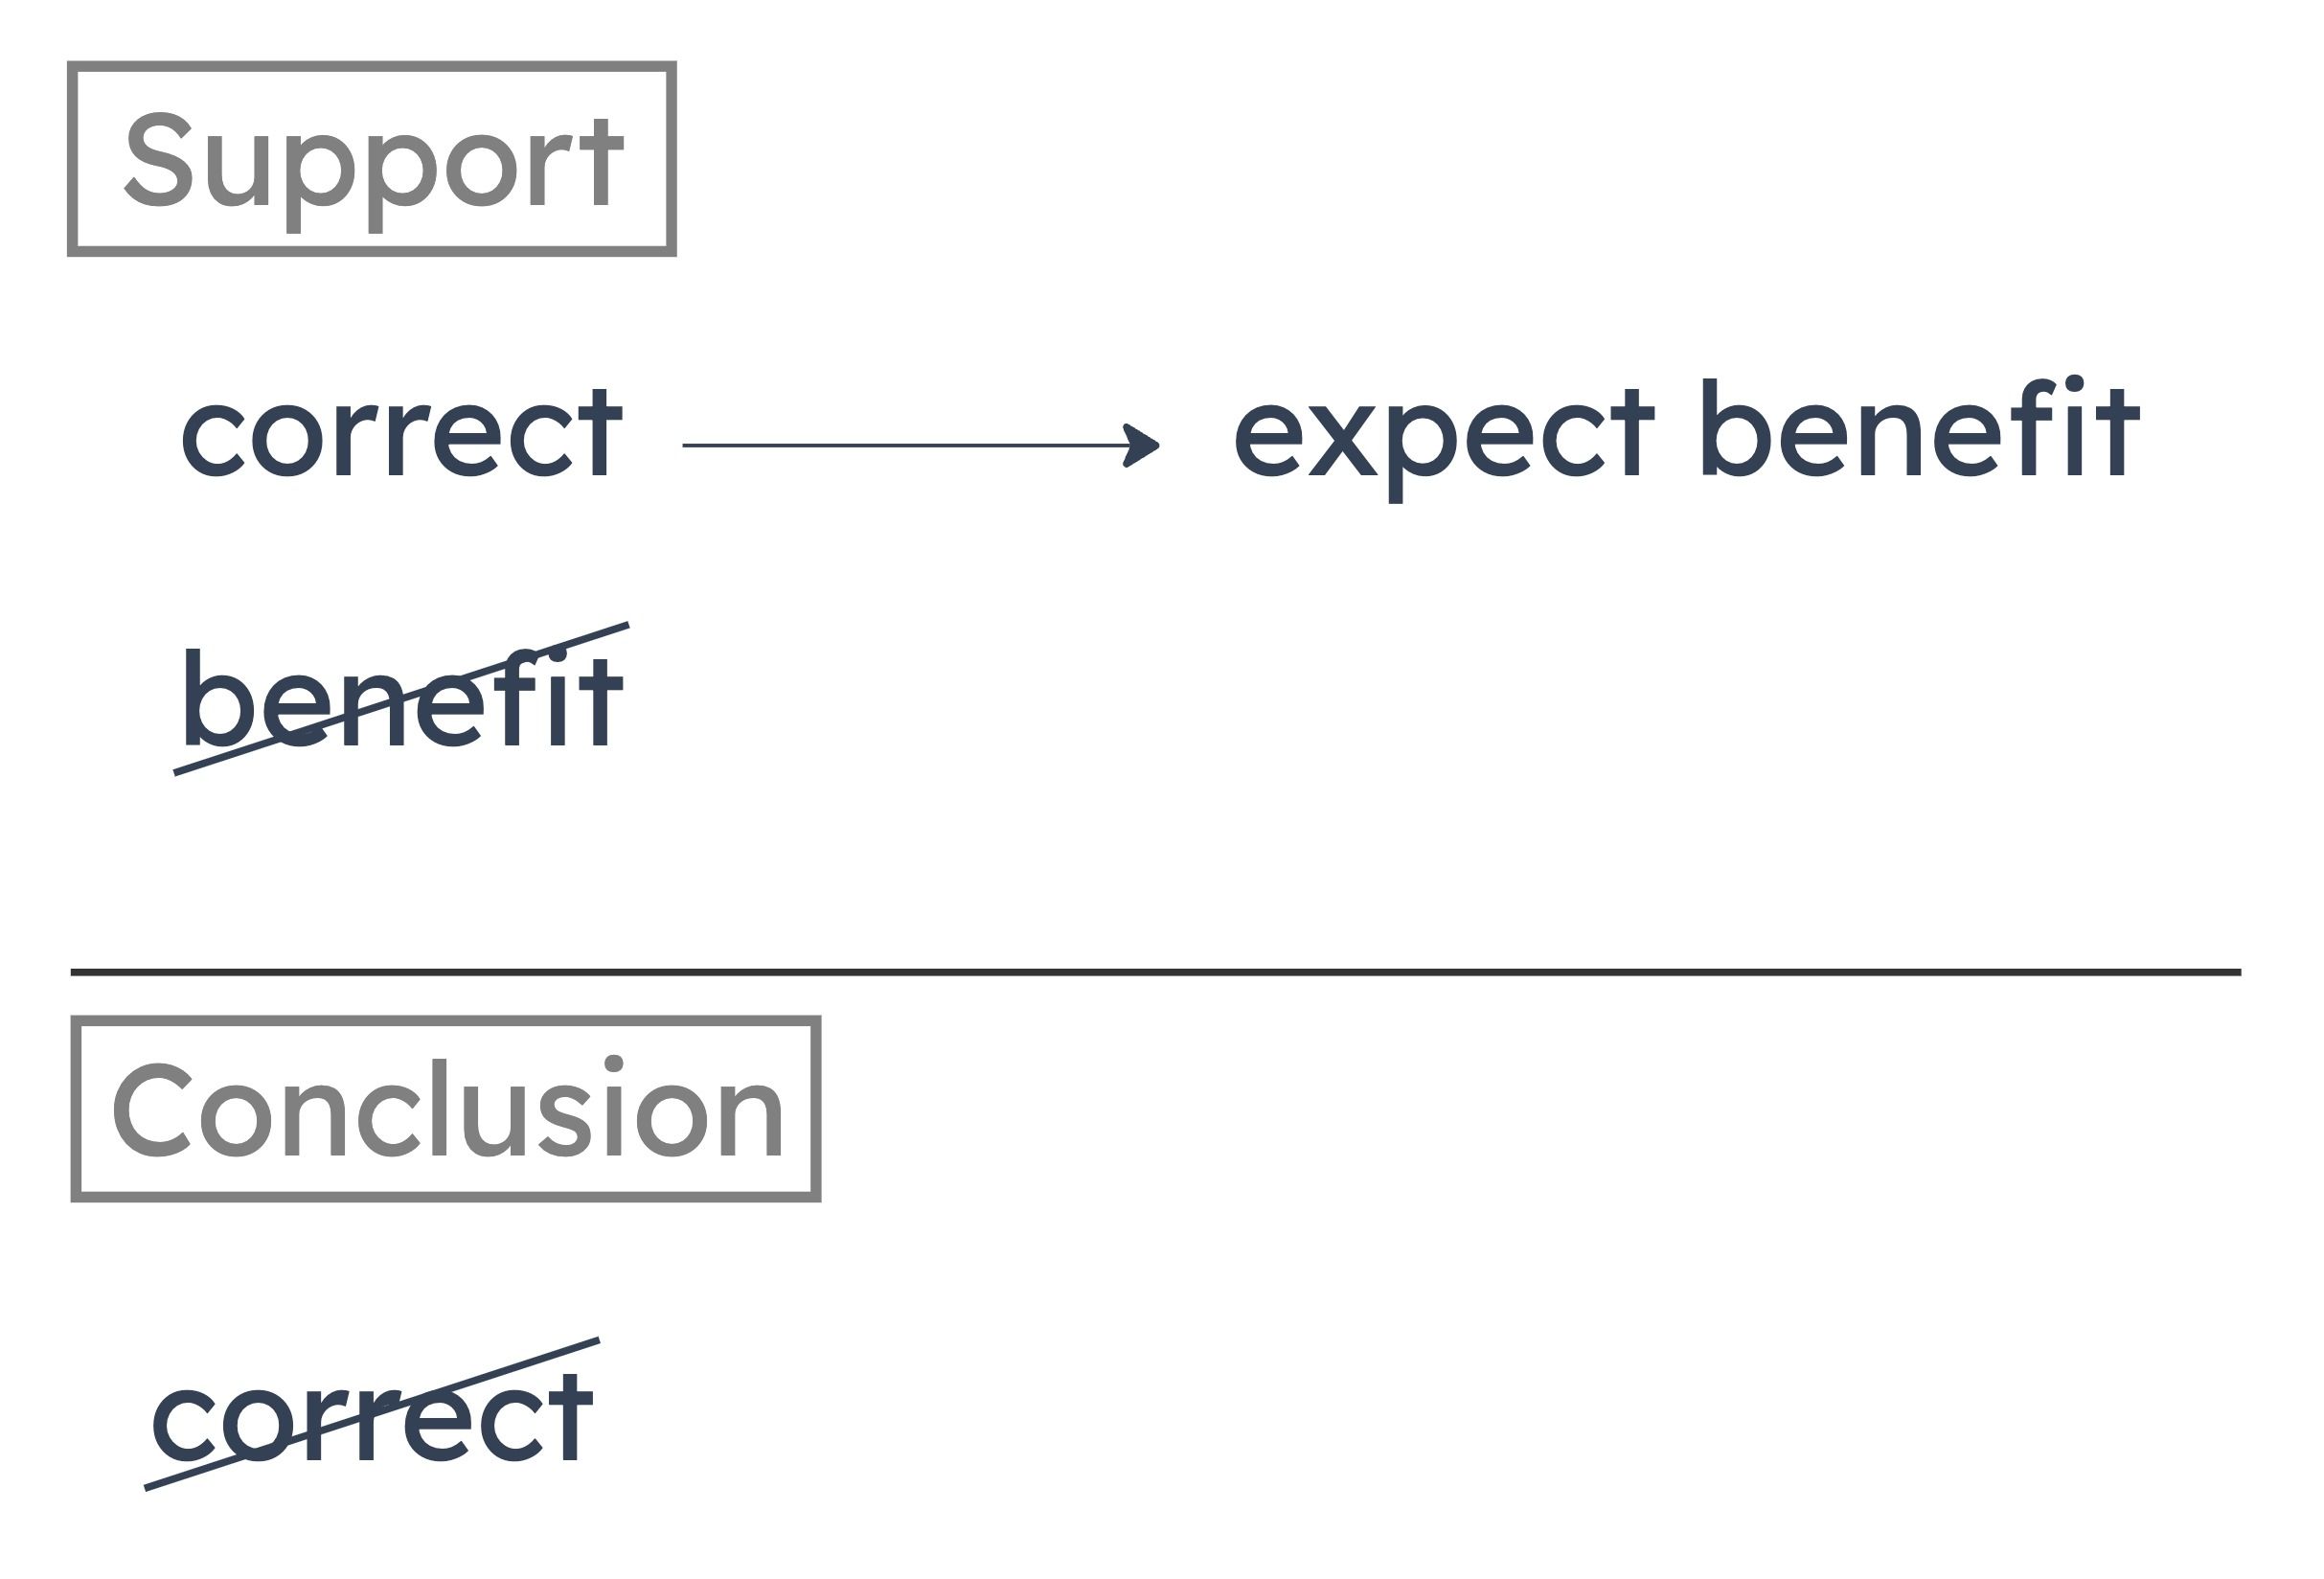
Task: Click the letter b in crossed-out benefit
Action: point(214,697)
